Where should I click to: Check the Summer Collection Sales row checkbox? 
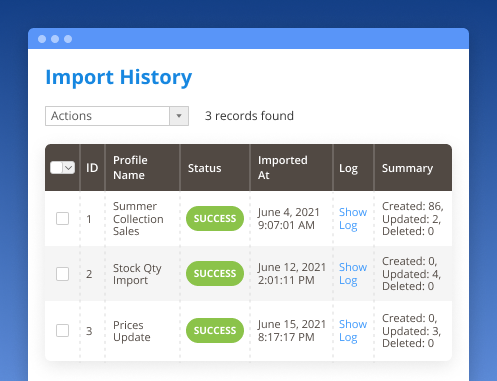(x=62, y=219)
